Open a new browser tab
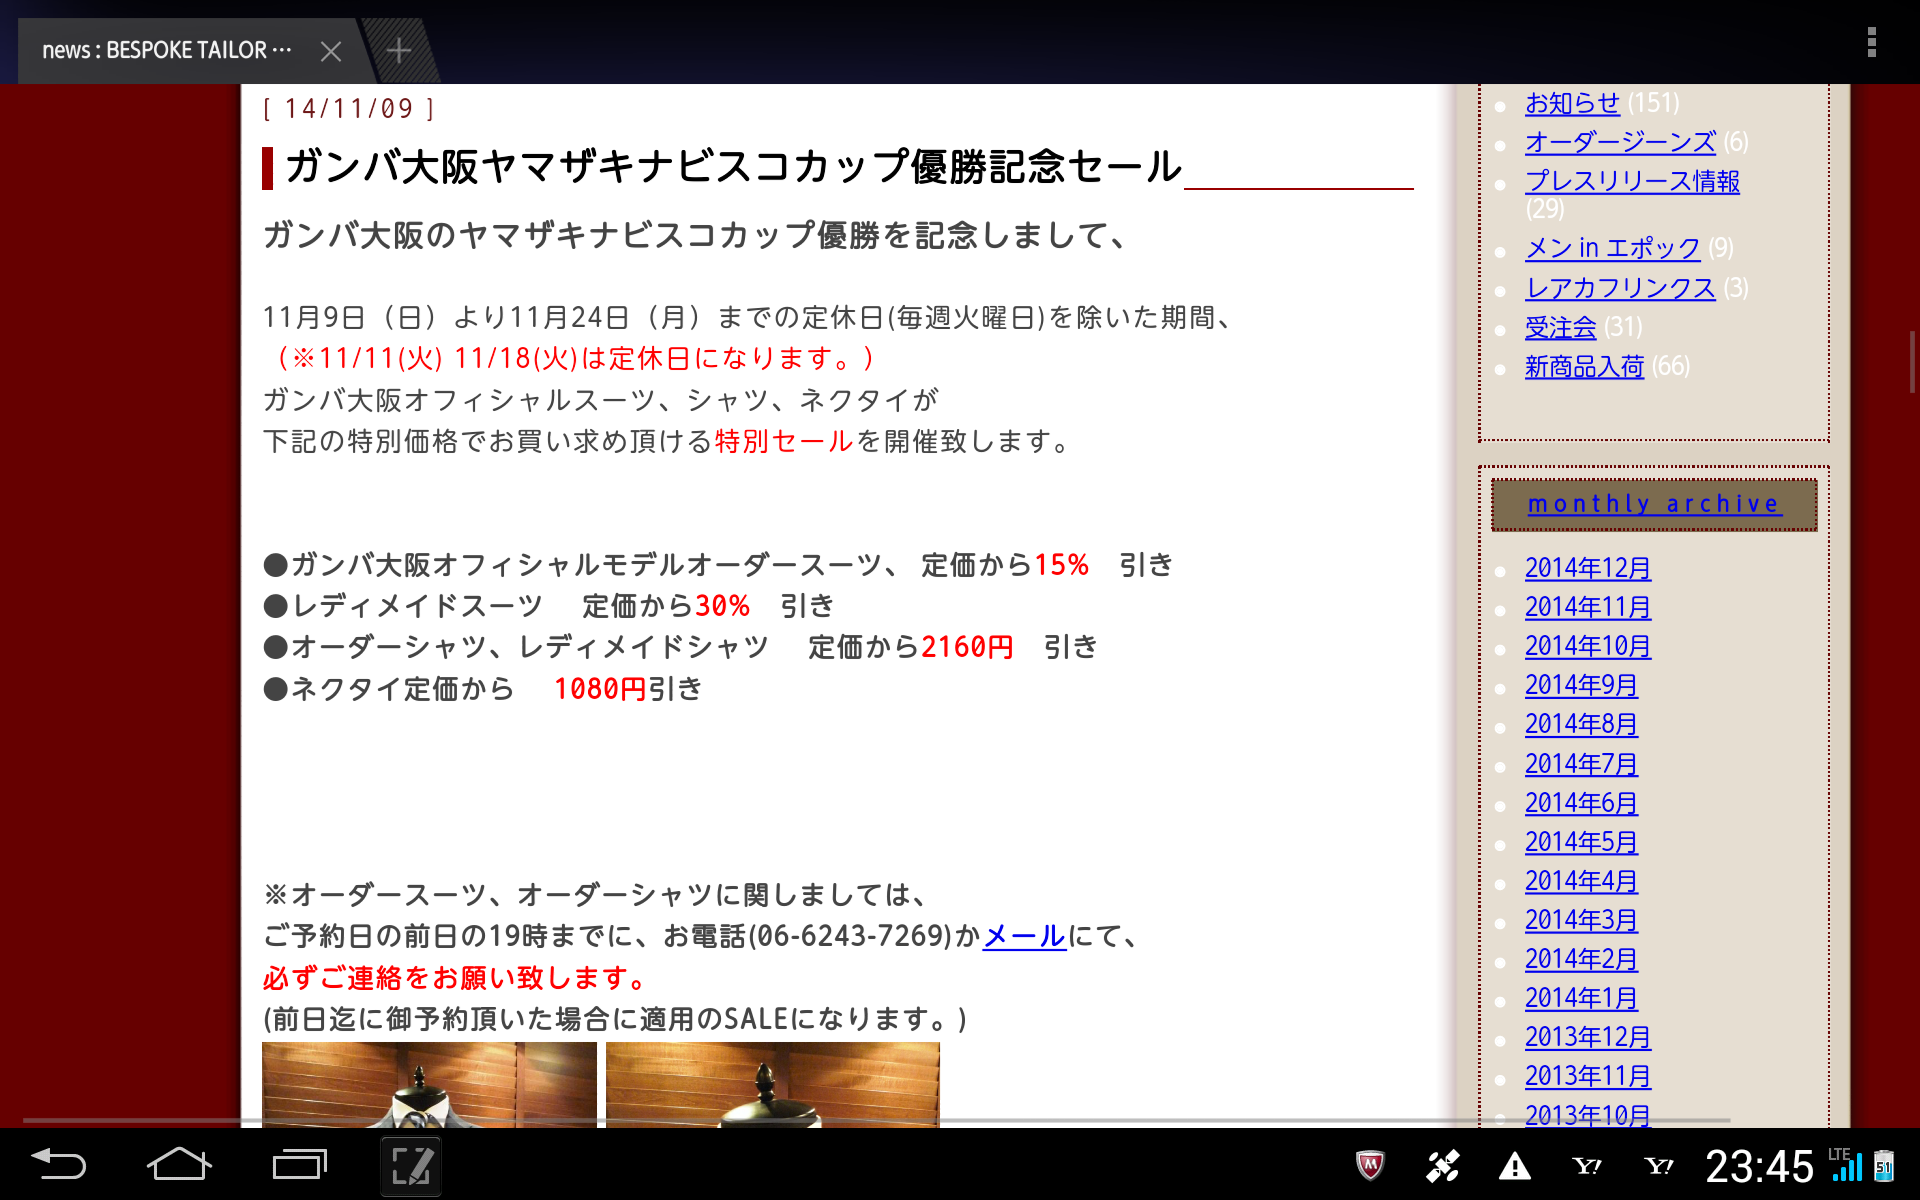The width and height of the screenshot is (1920, 1200). point(399,51)
